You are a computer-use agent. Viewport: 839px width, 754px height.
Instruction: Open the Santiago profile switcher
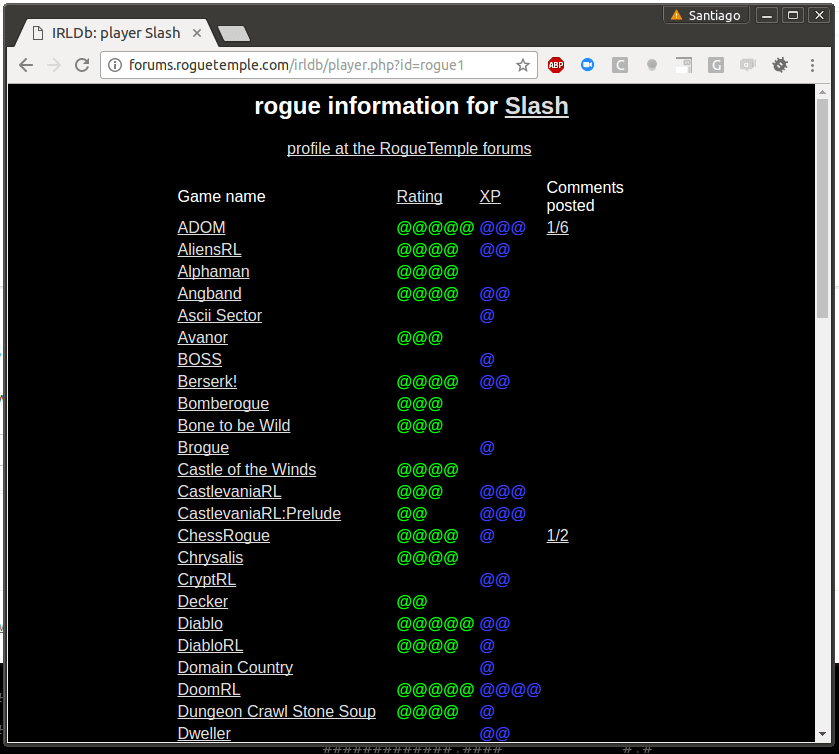click(x=706, y=15)
